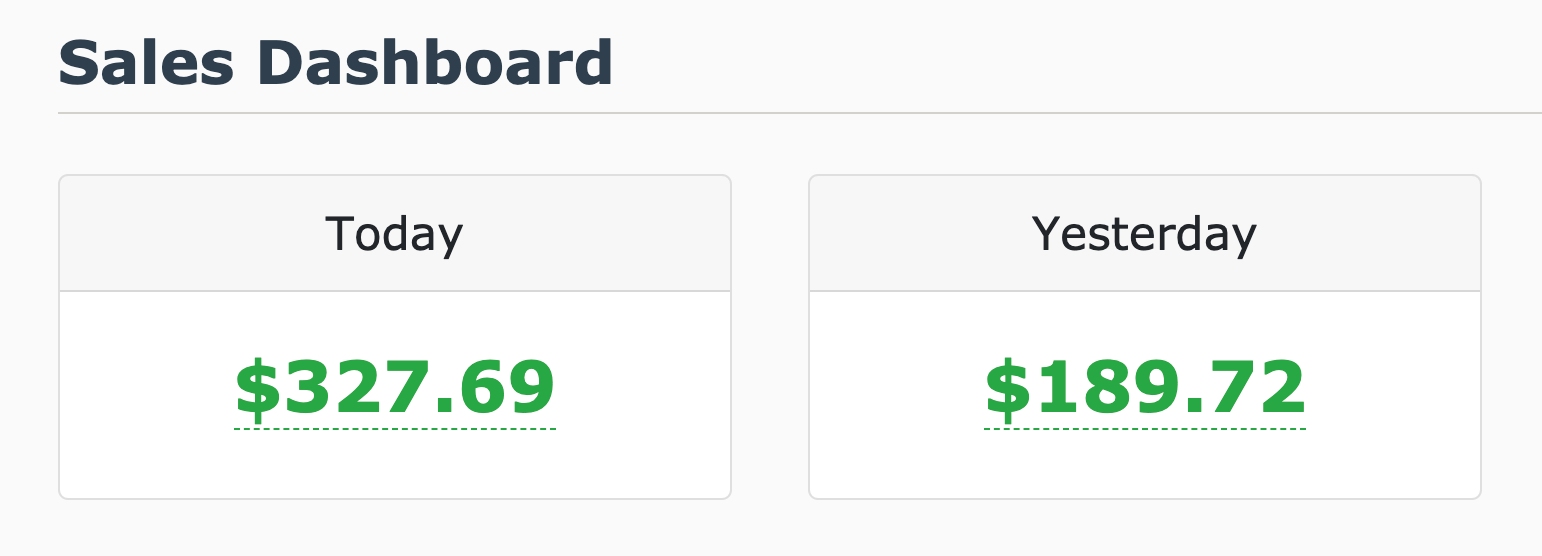Viewport: 1542px width, 556px height.
Task: Click the Today card body area
Action: pos(395,394)
